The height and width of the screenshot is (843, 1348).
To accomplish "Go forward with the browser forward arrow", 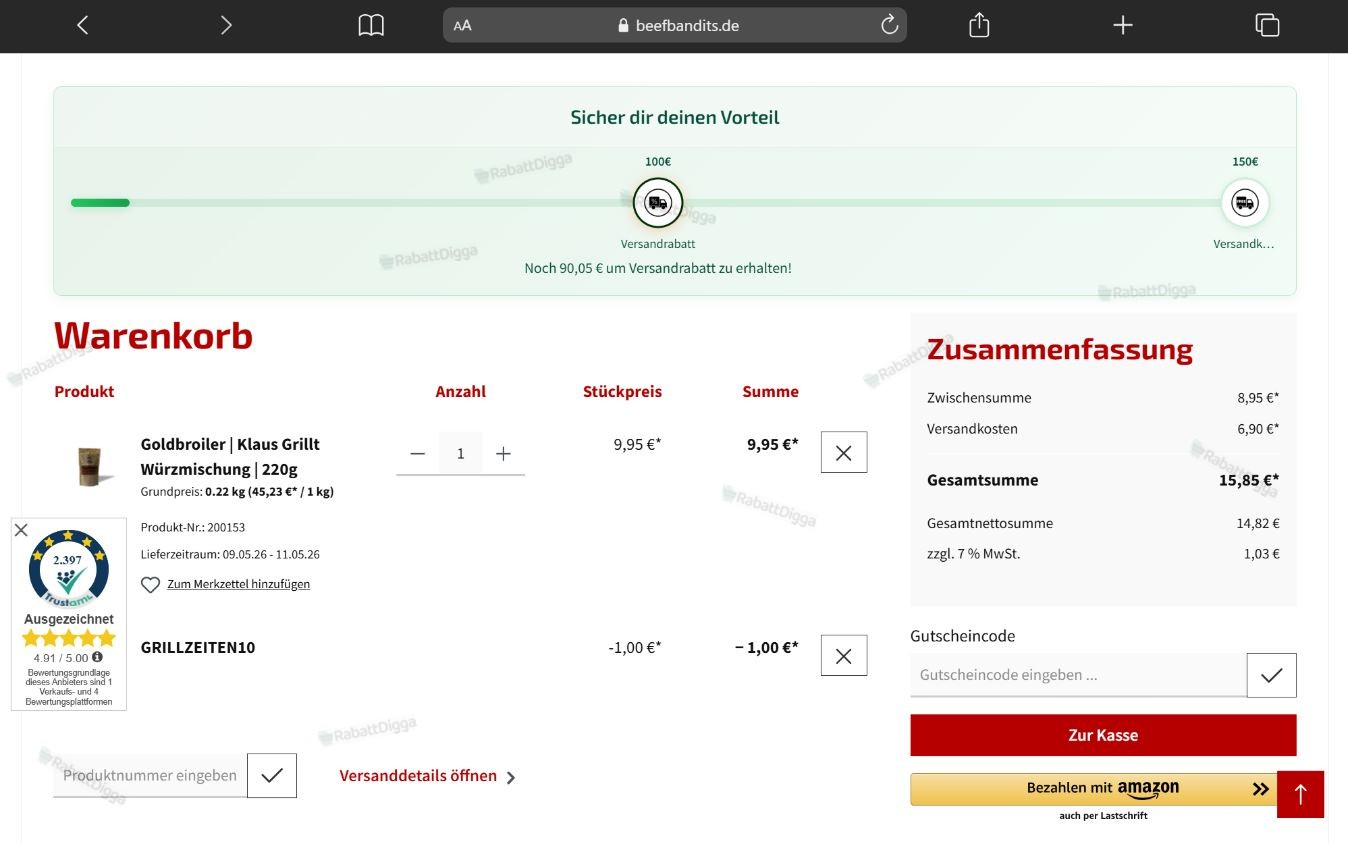I will pyautogui.click(x=226, y=25).
